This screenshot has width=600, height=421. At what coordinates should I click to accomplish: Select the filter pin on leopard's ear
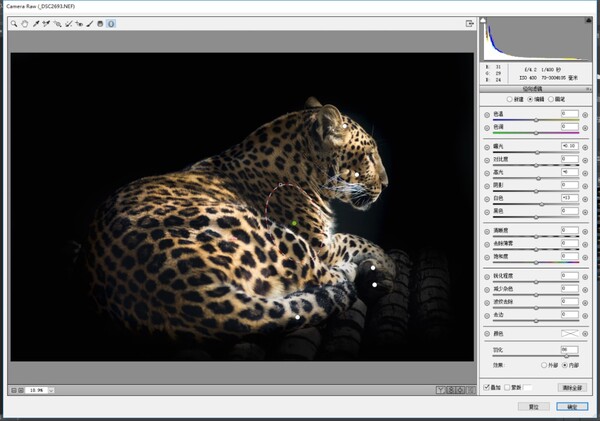(345, 126)
